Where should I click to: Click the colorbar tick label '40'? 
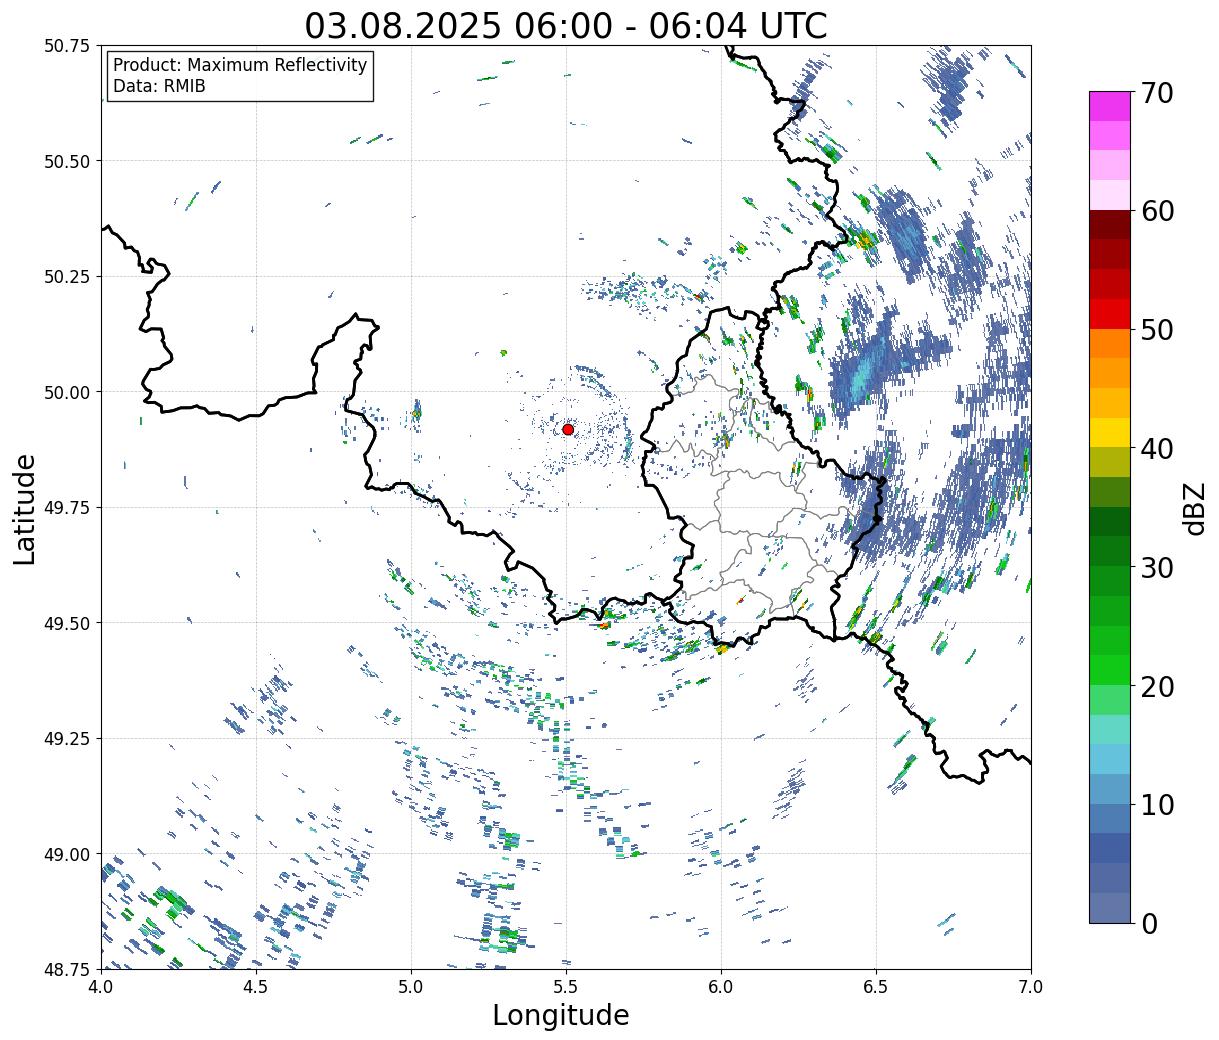pyautogui.click(x=1156, y=449)
